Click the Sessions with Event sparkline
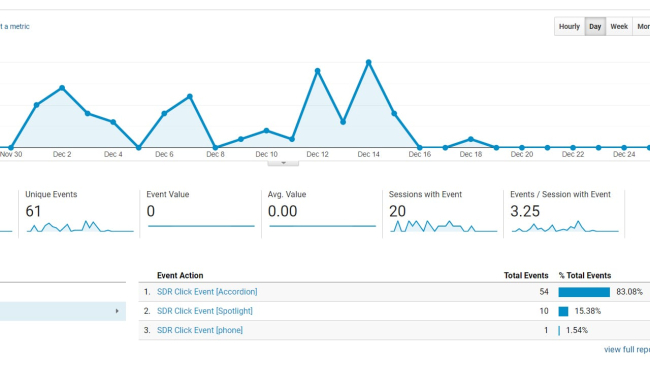Screen dimensions: 650x365 click(x=444, y=226)
